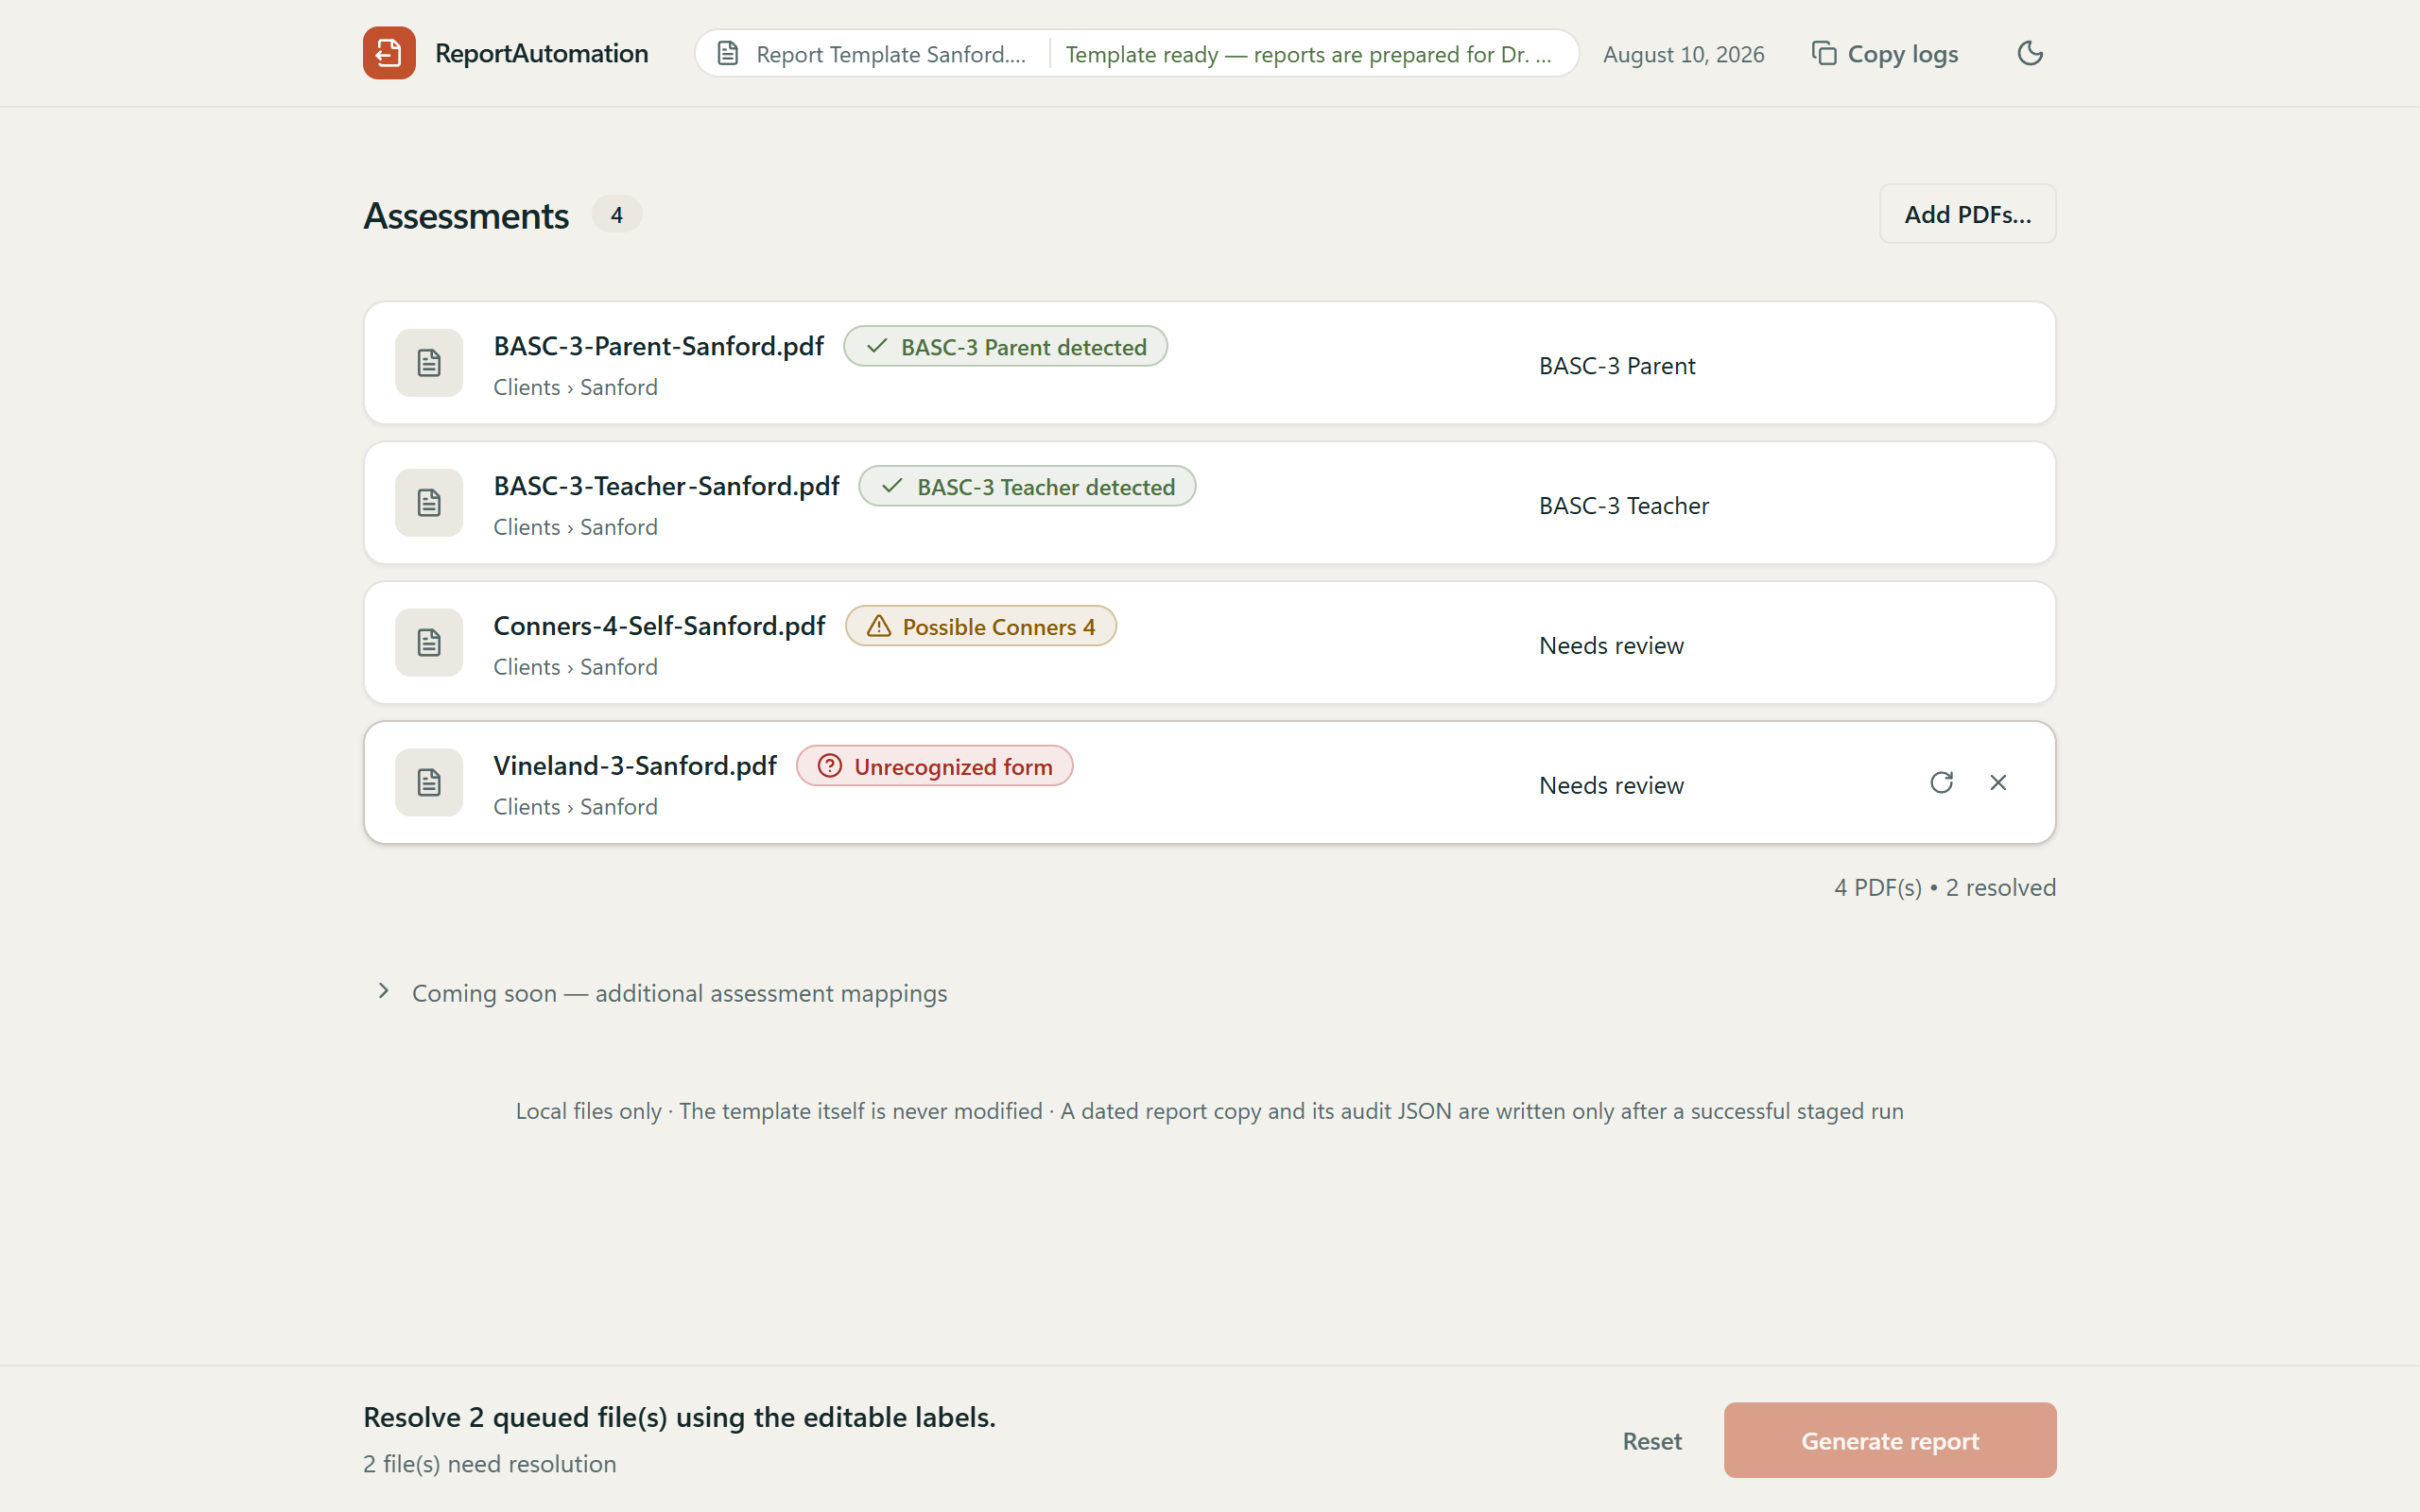Click the Unrecognized form badge label

coord(953,767)
